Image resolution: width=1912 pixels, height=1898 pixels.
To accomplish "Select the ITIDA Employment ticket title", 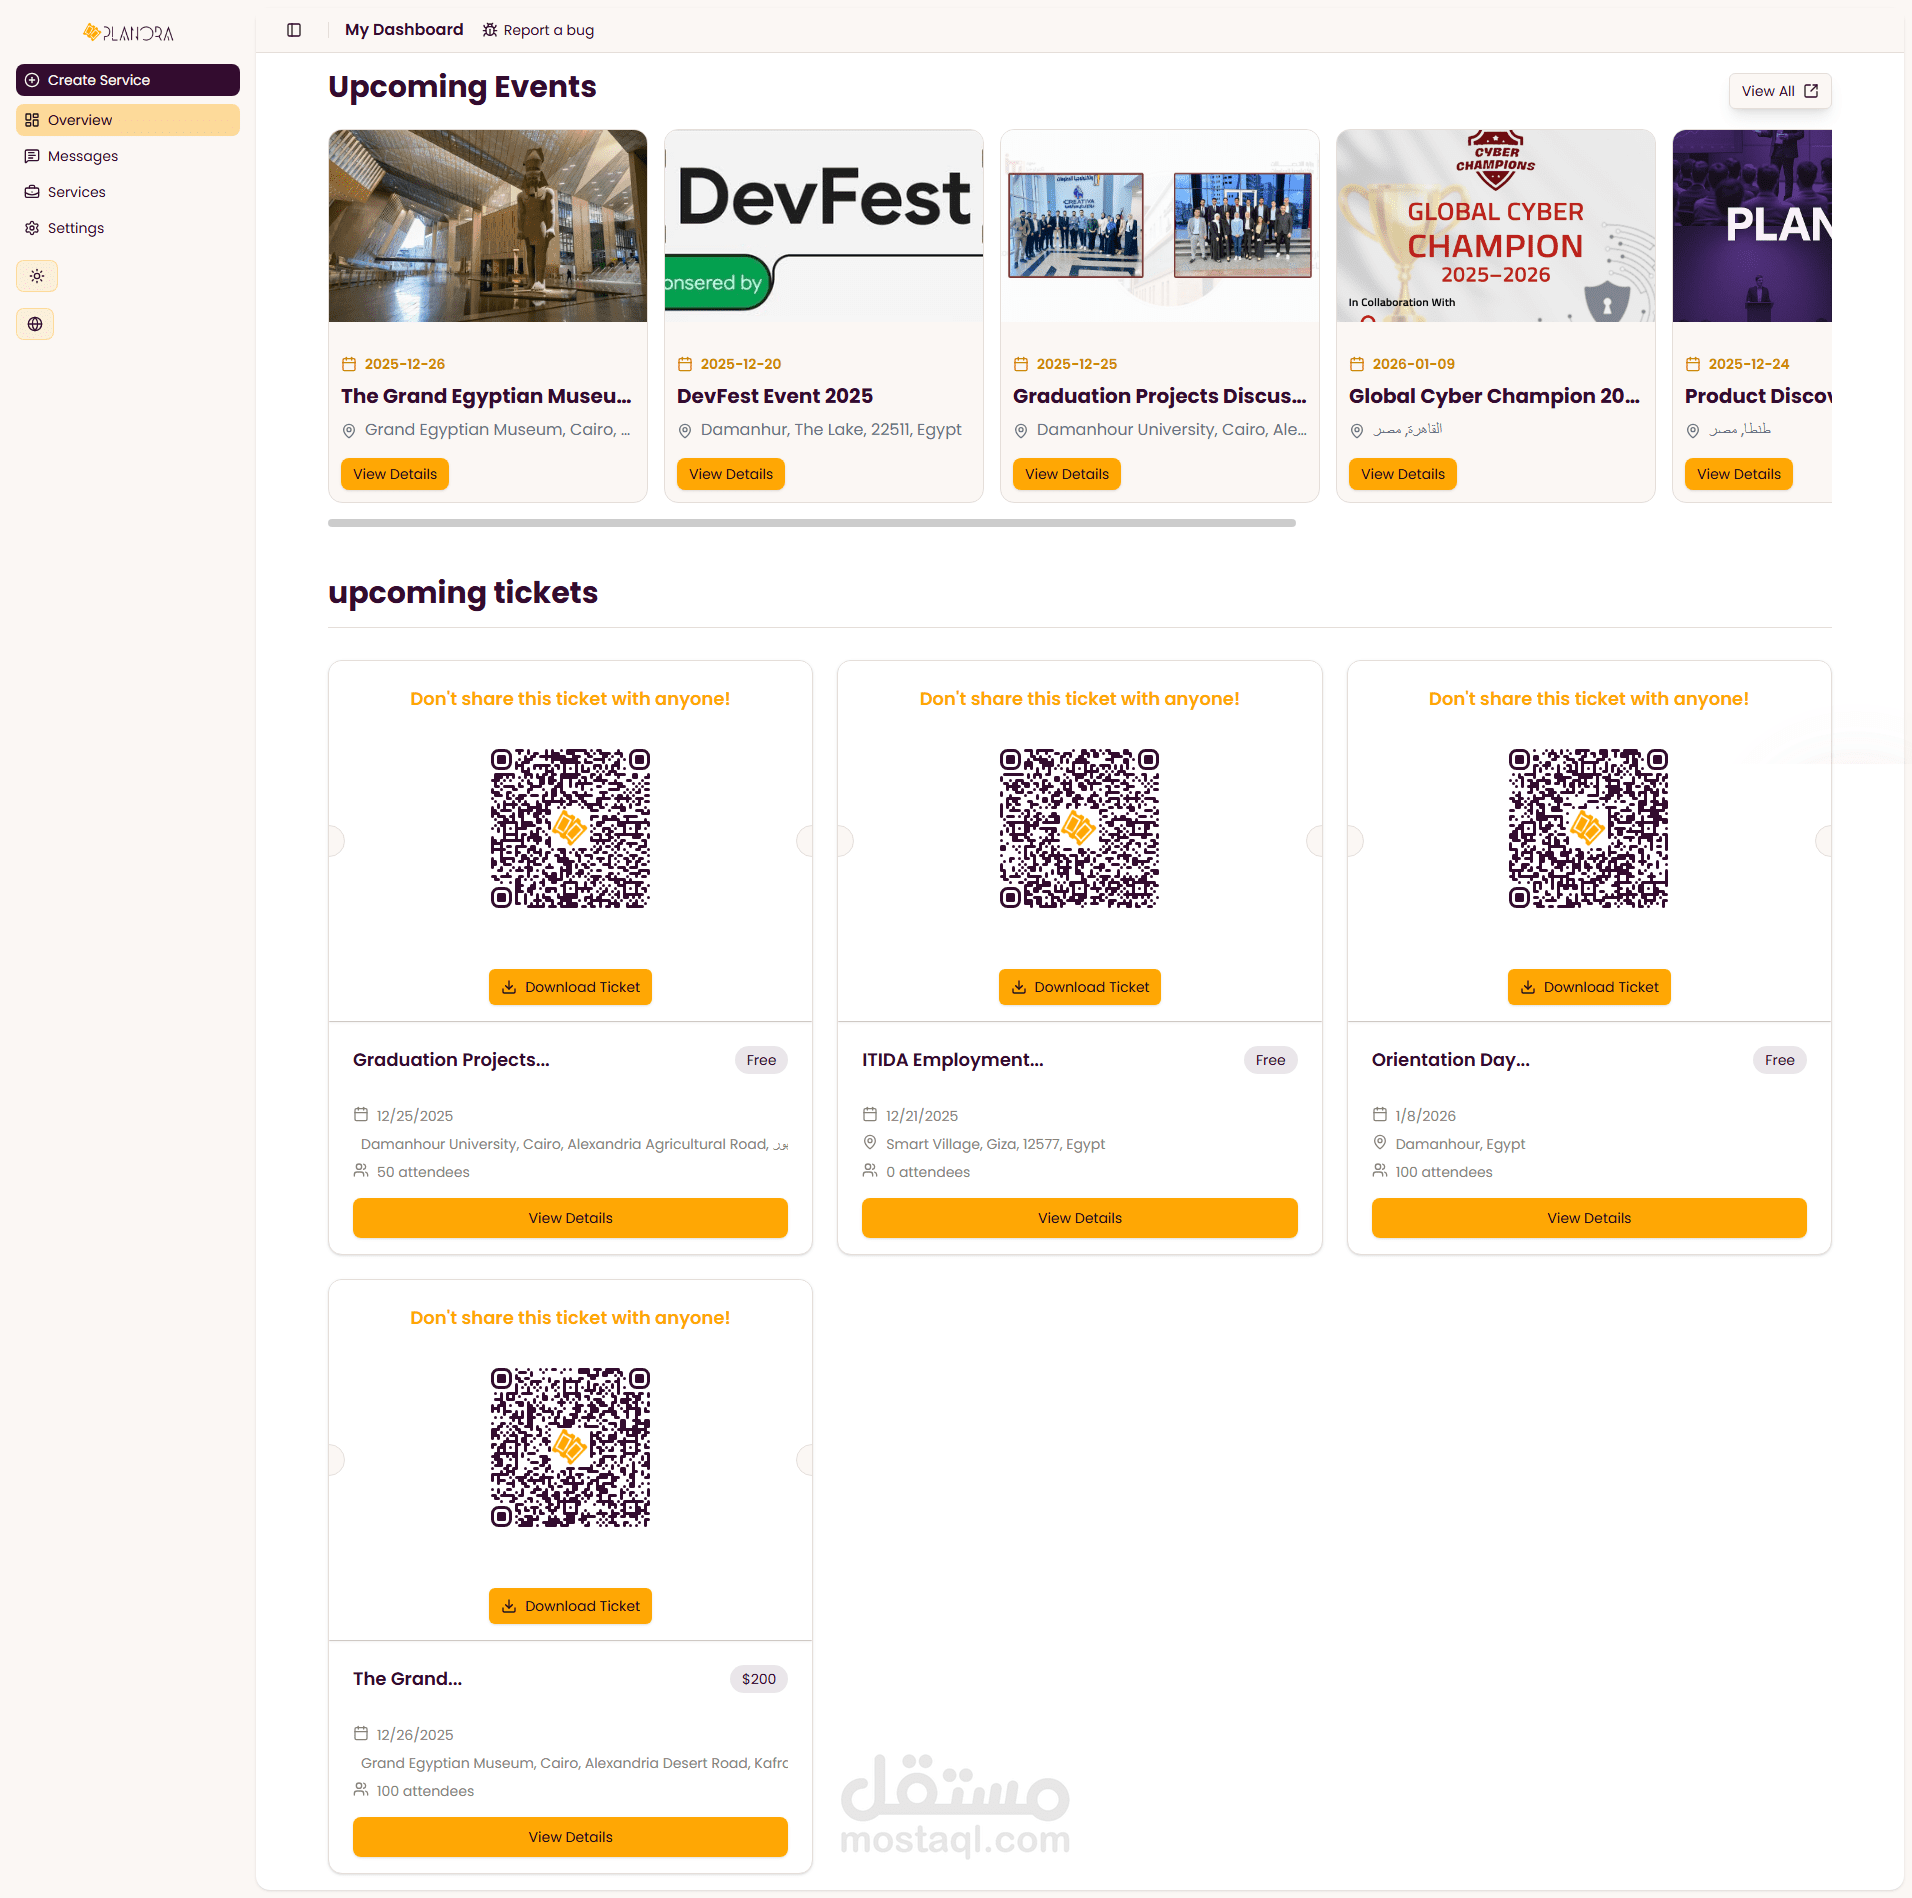I will pyautogui.click(x=953, y=1060).
